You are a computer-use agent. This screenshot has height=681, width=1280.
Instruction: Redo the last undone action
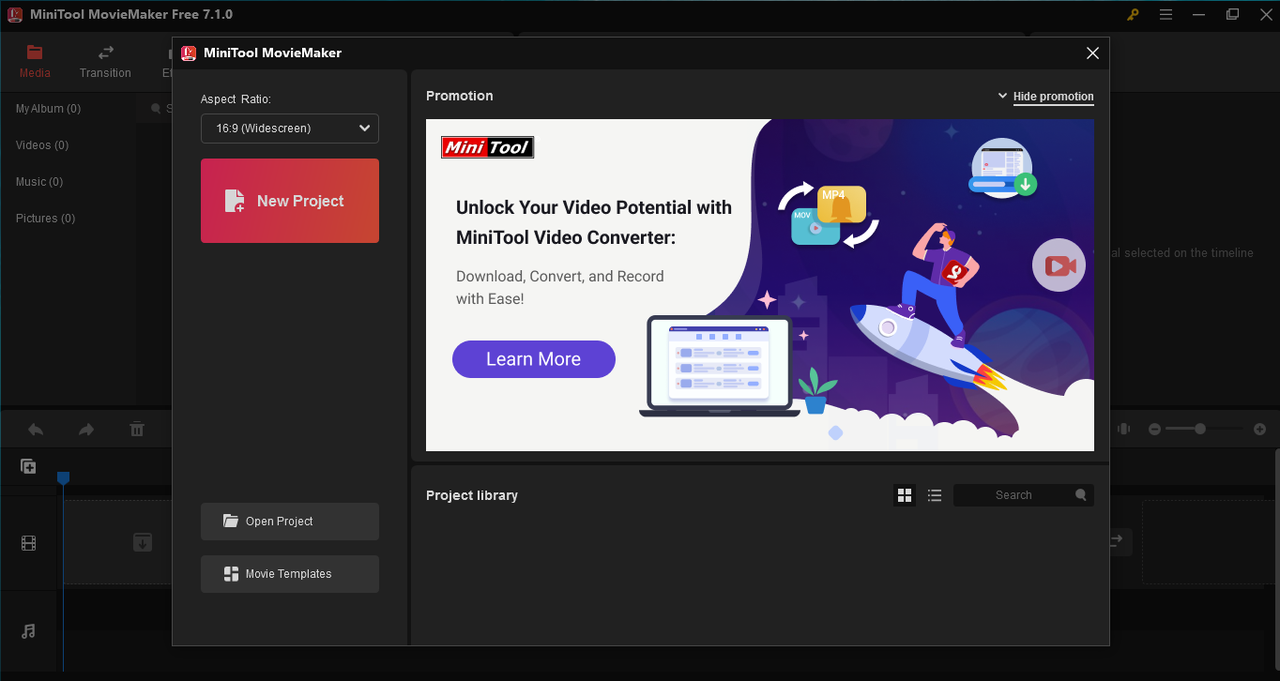point(86,428)
